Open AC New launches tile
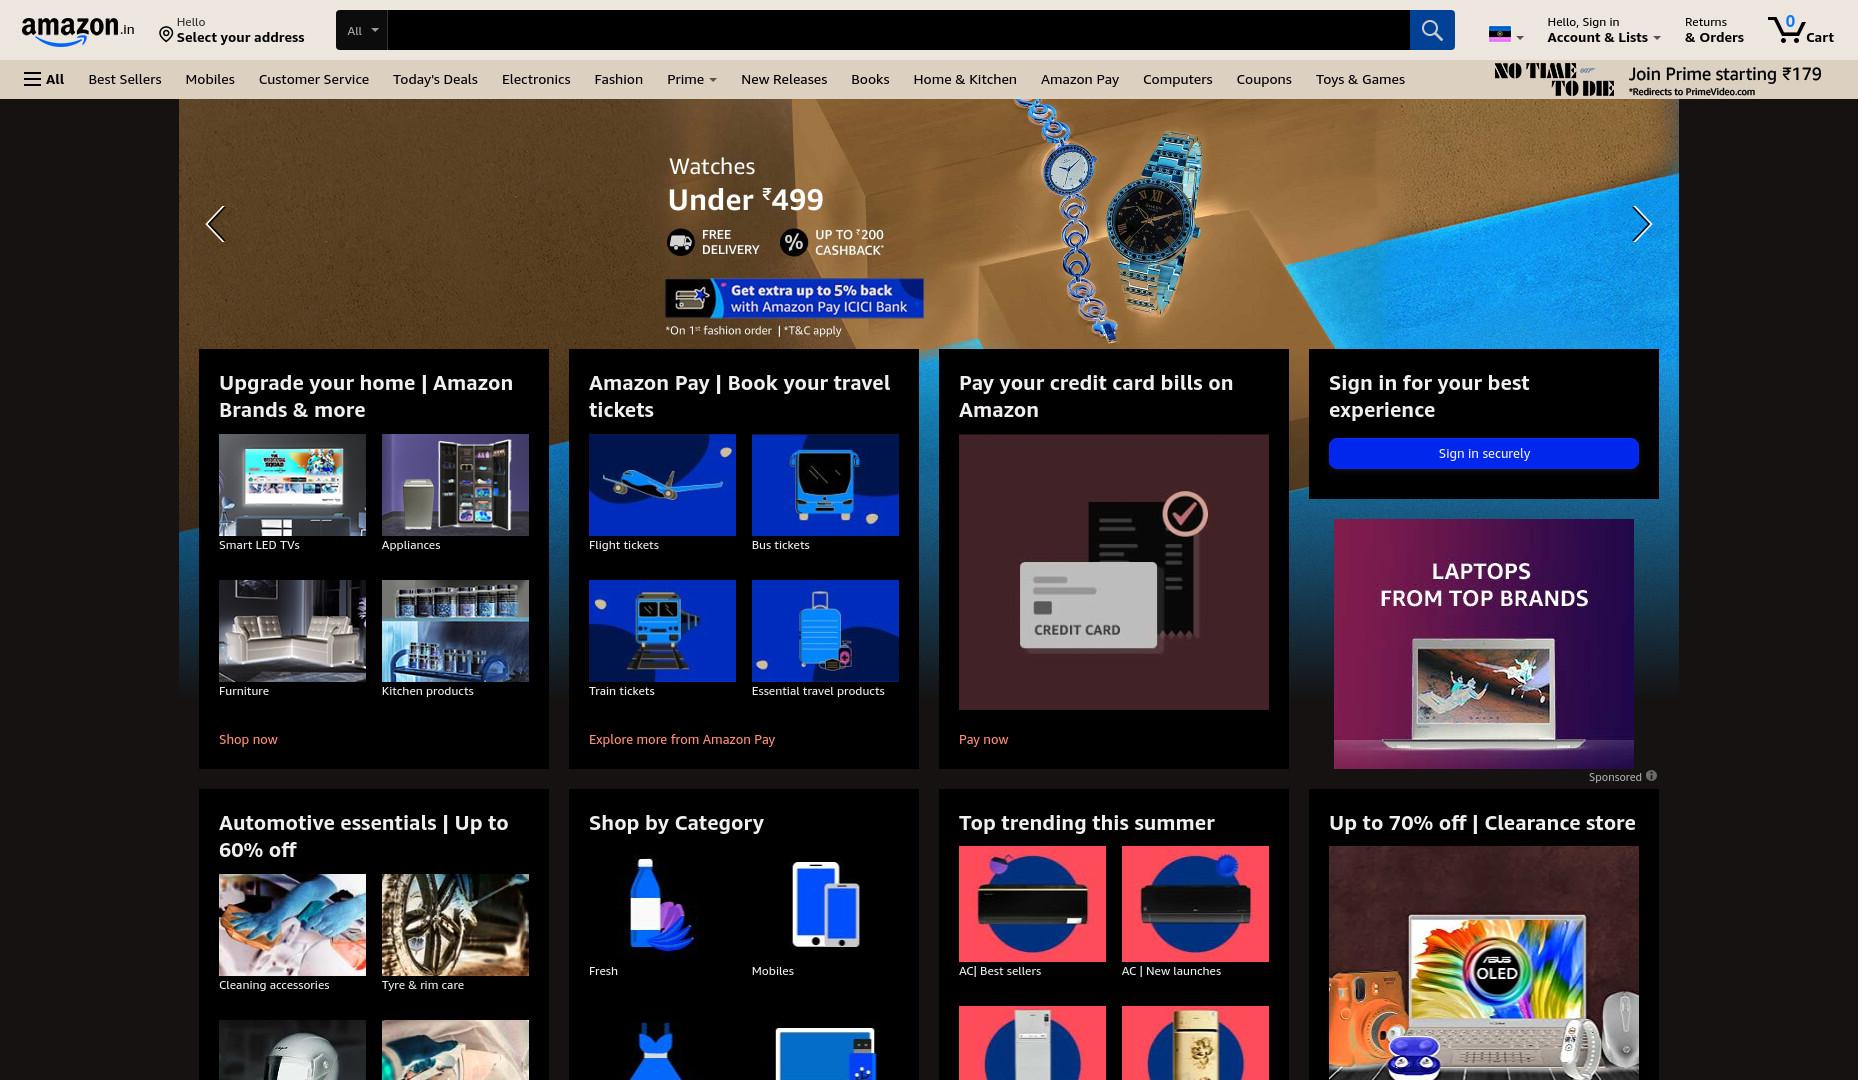 coord(1195,904)
